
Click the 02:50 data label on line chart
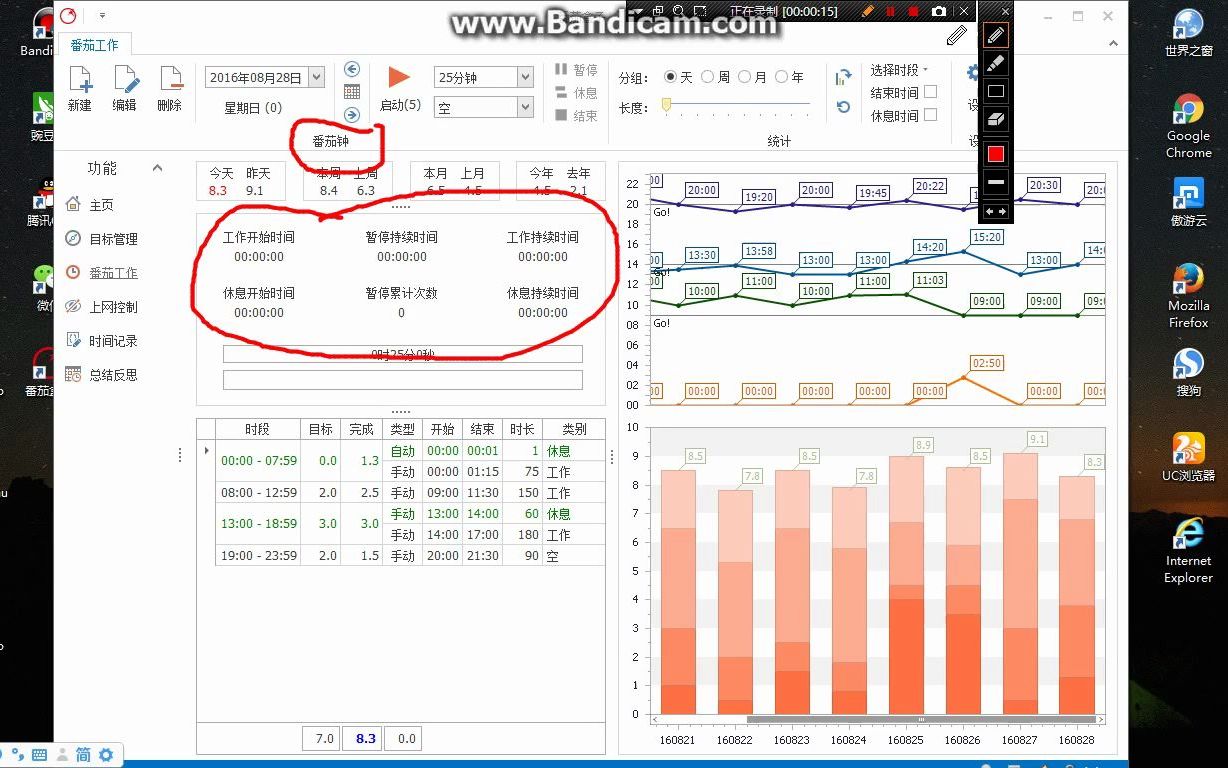[986, 364]
